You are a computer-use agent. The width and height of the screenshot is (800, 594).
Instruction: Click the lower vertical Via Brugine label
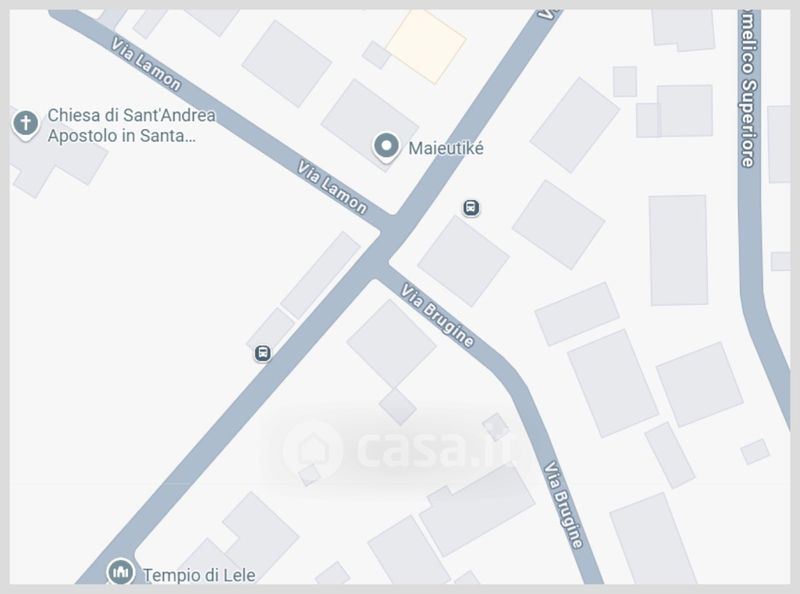point(563,505)
